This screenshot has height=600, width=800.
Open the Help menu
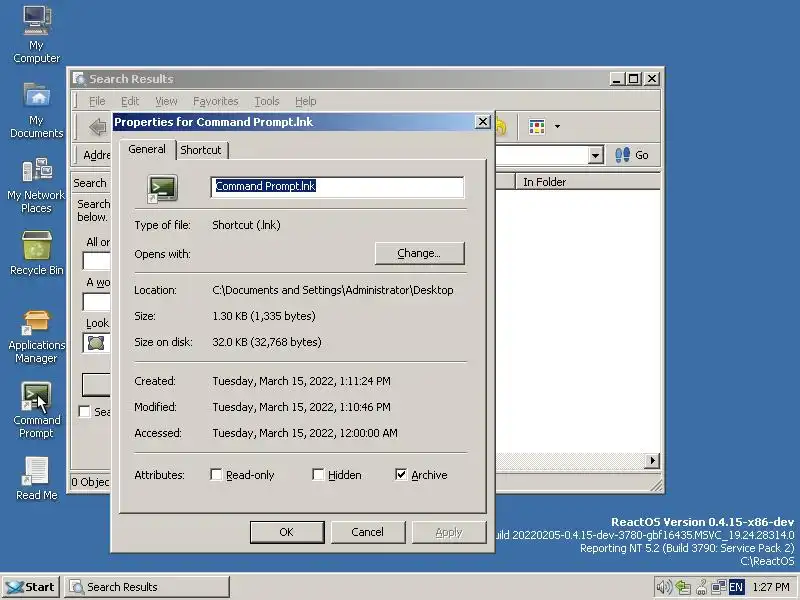(x=306, y=101)
